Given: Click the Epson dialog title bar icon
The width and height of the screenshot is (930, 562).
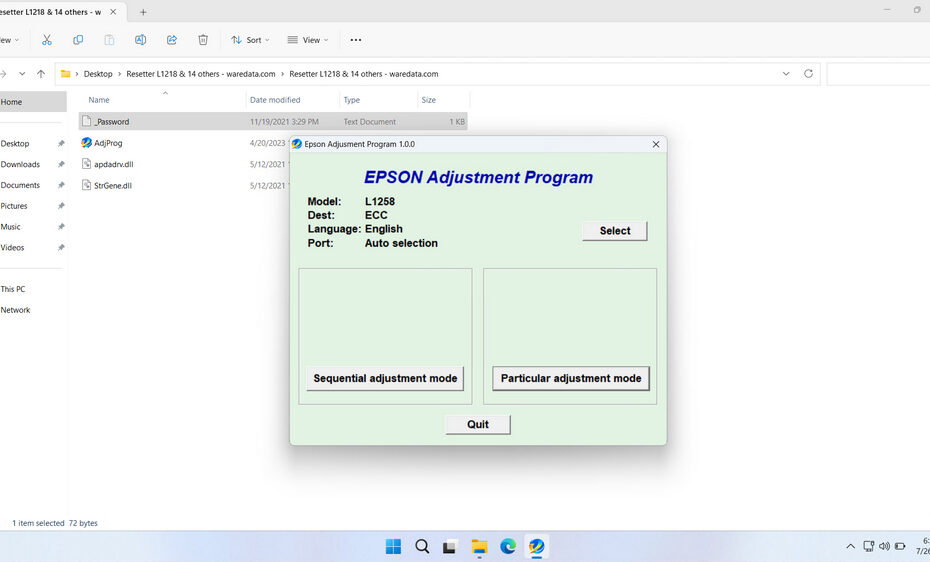Looking at the screenshot, I should click(297, 144).
